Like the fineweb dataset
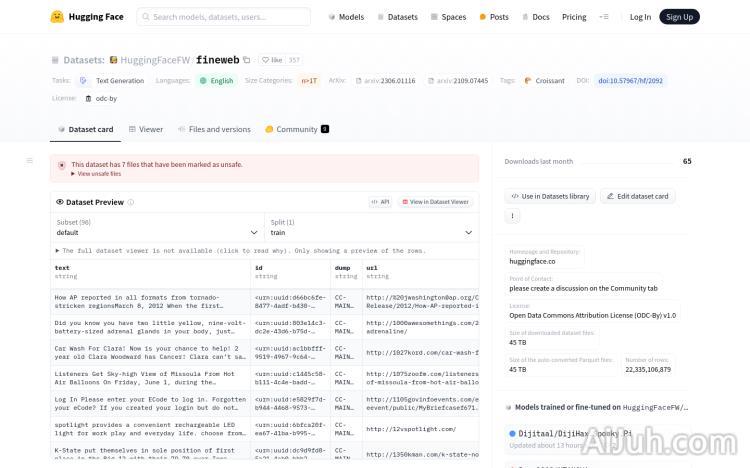The width and height of the screenshot is (750, 468). (x=271, y=60)
